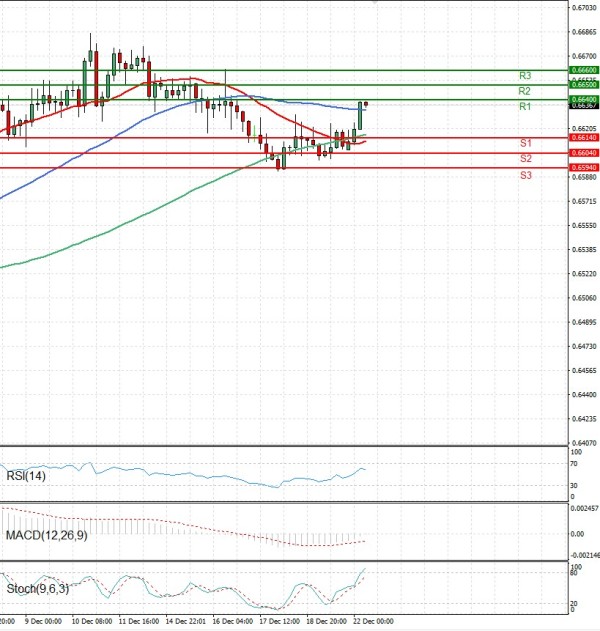Click the R3 resistance label
Viewport: 600px width, 631px height.
tap(524, 76)
